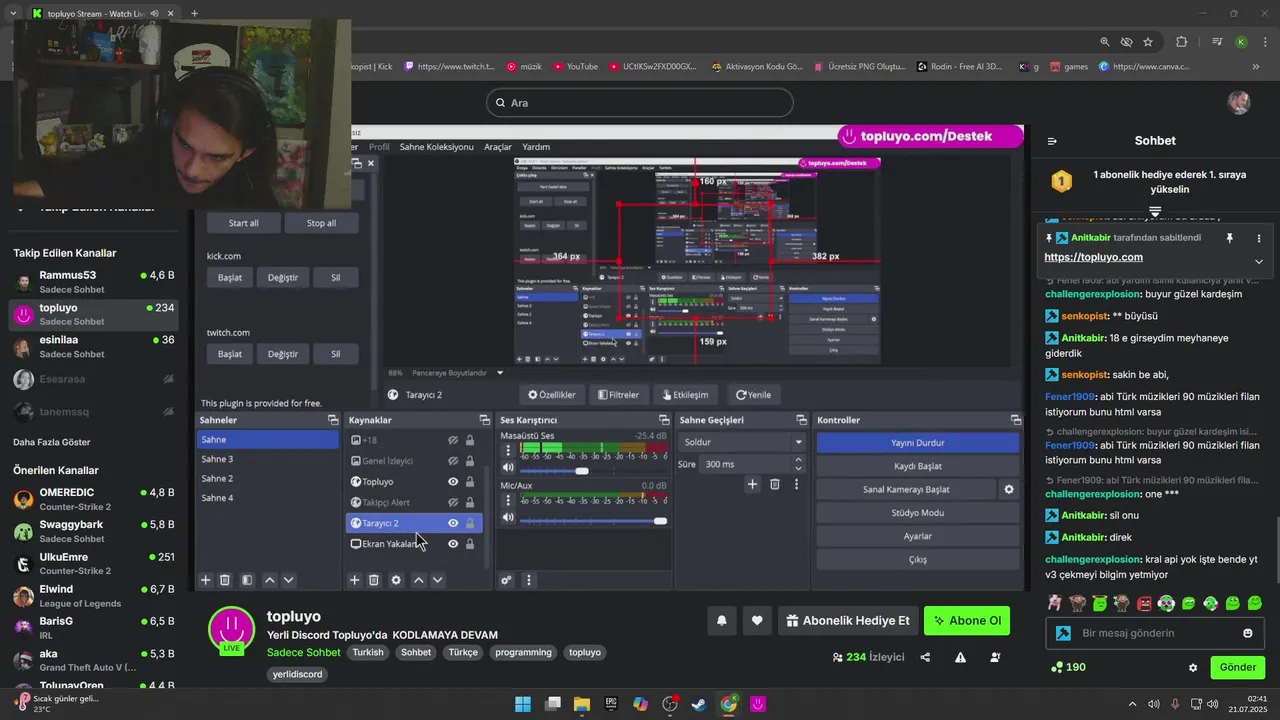This screenshot has width=1280, height=720.
Task: Open the bookmarks overflow chevron
Action: pos(1255,67)
